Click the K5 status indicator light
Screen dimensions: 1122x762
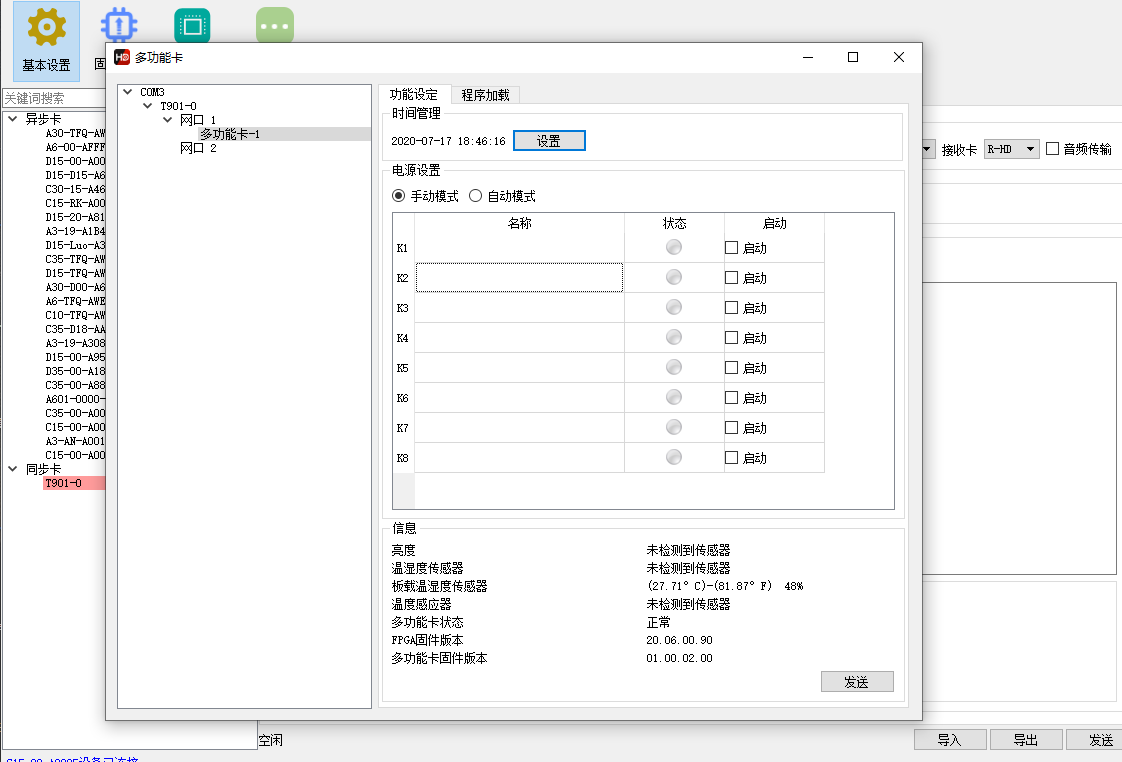[674, 367]
